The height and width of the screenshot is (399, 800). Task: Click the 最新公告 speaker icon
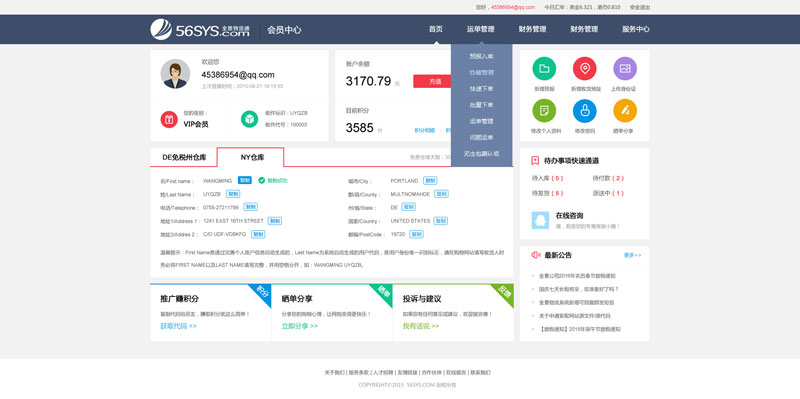[x=535, y=255]
